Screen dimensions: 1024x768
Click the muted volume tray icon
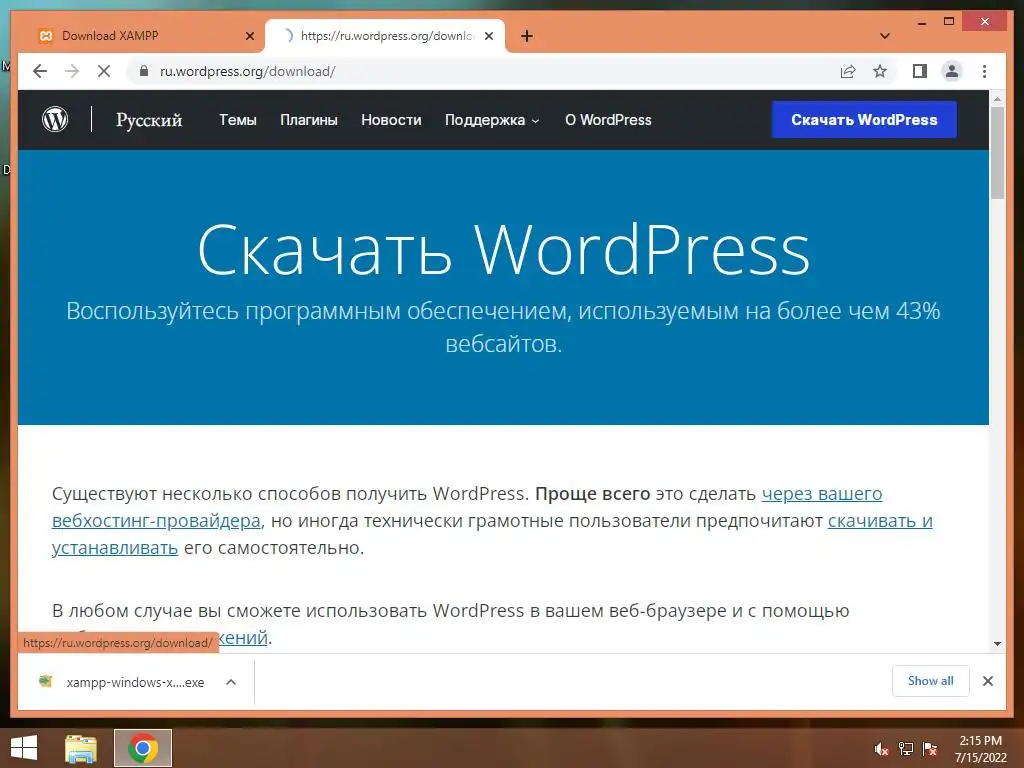tap(881, 748)
